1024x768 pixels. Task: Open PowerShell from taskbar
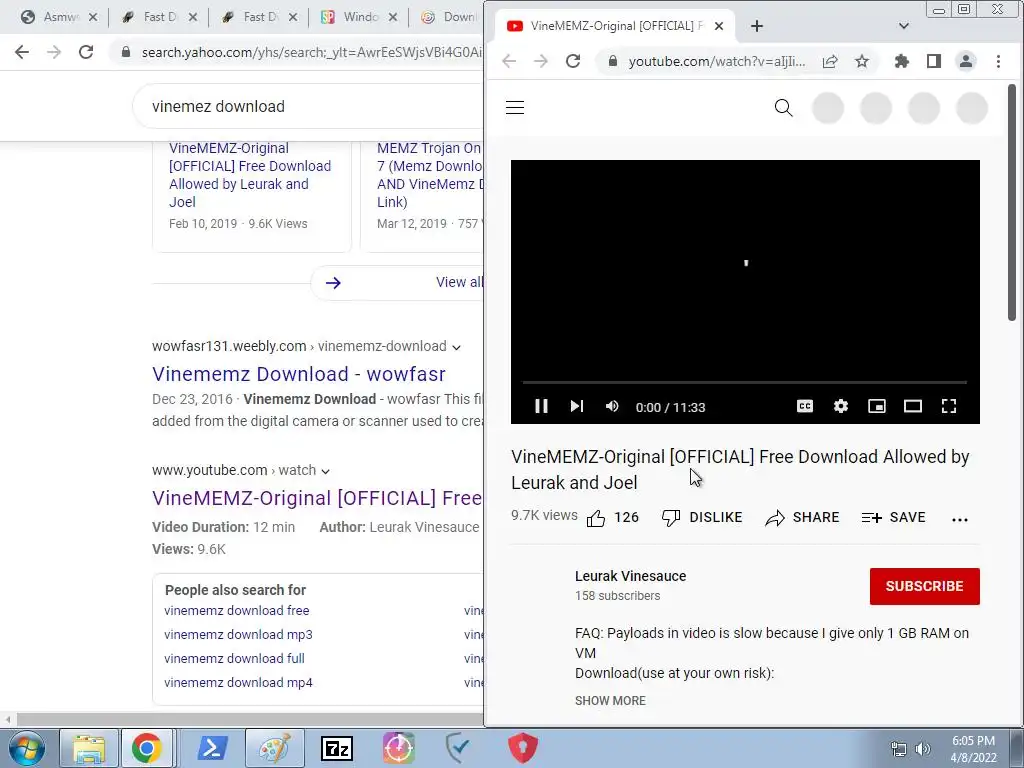click(213, 748)
